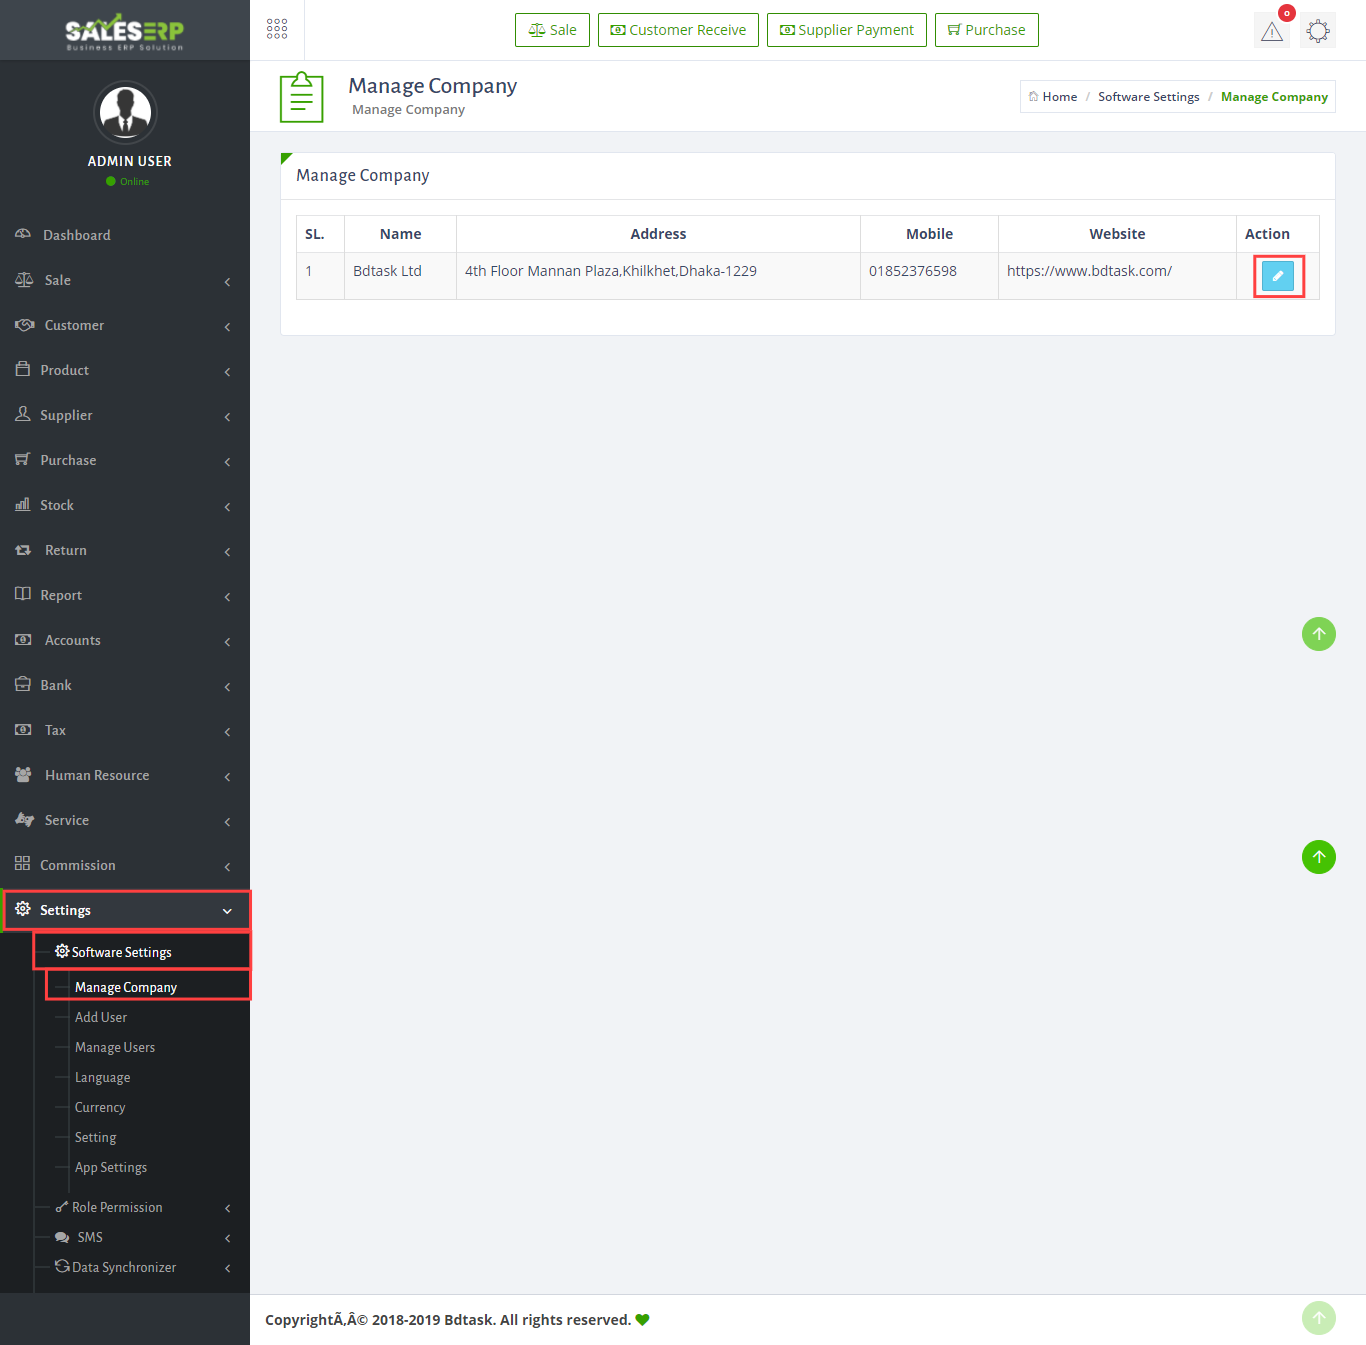Viewport: 1366px width, 1345px height.
Task: Click the Purchase shortcut button in top bar
Action: [986, 30]
